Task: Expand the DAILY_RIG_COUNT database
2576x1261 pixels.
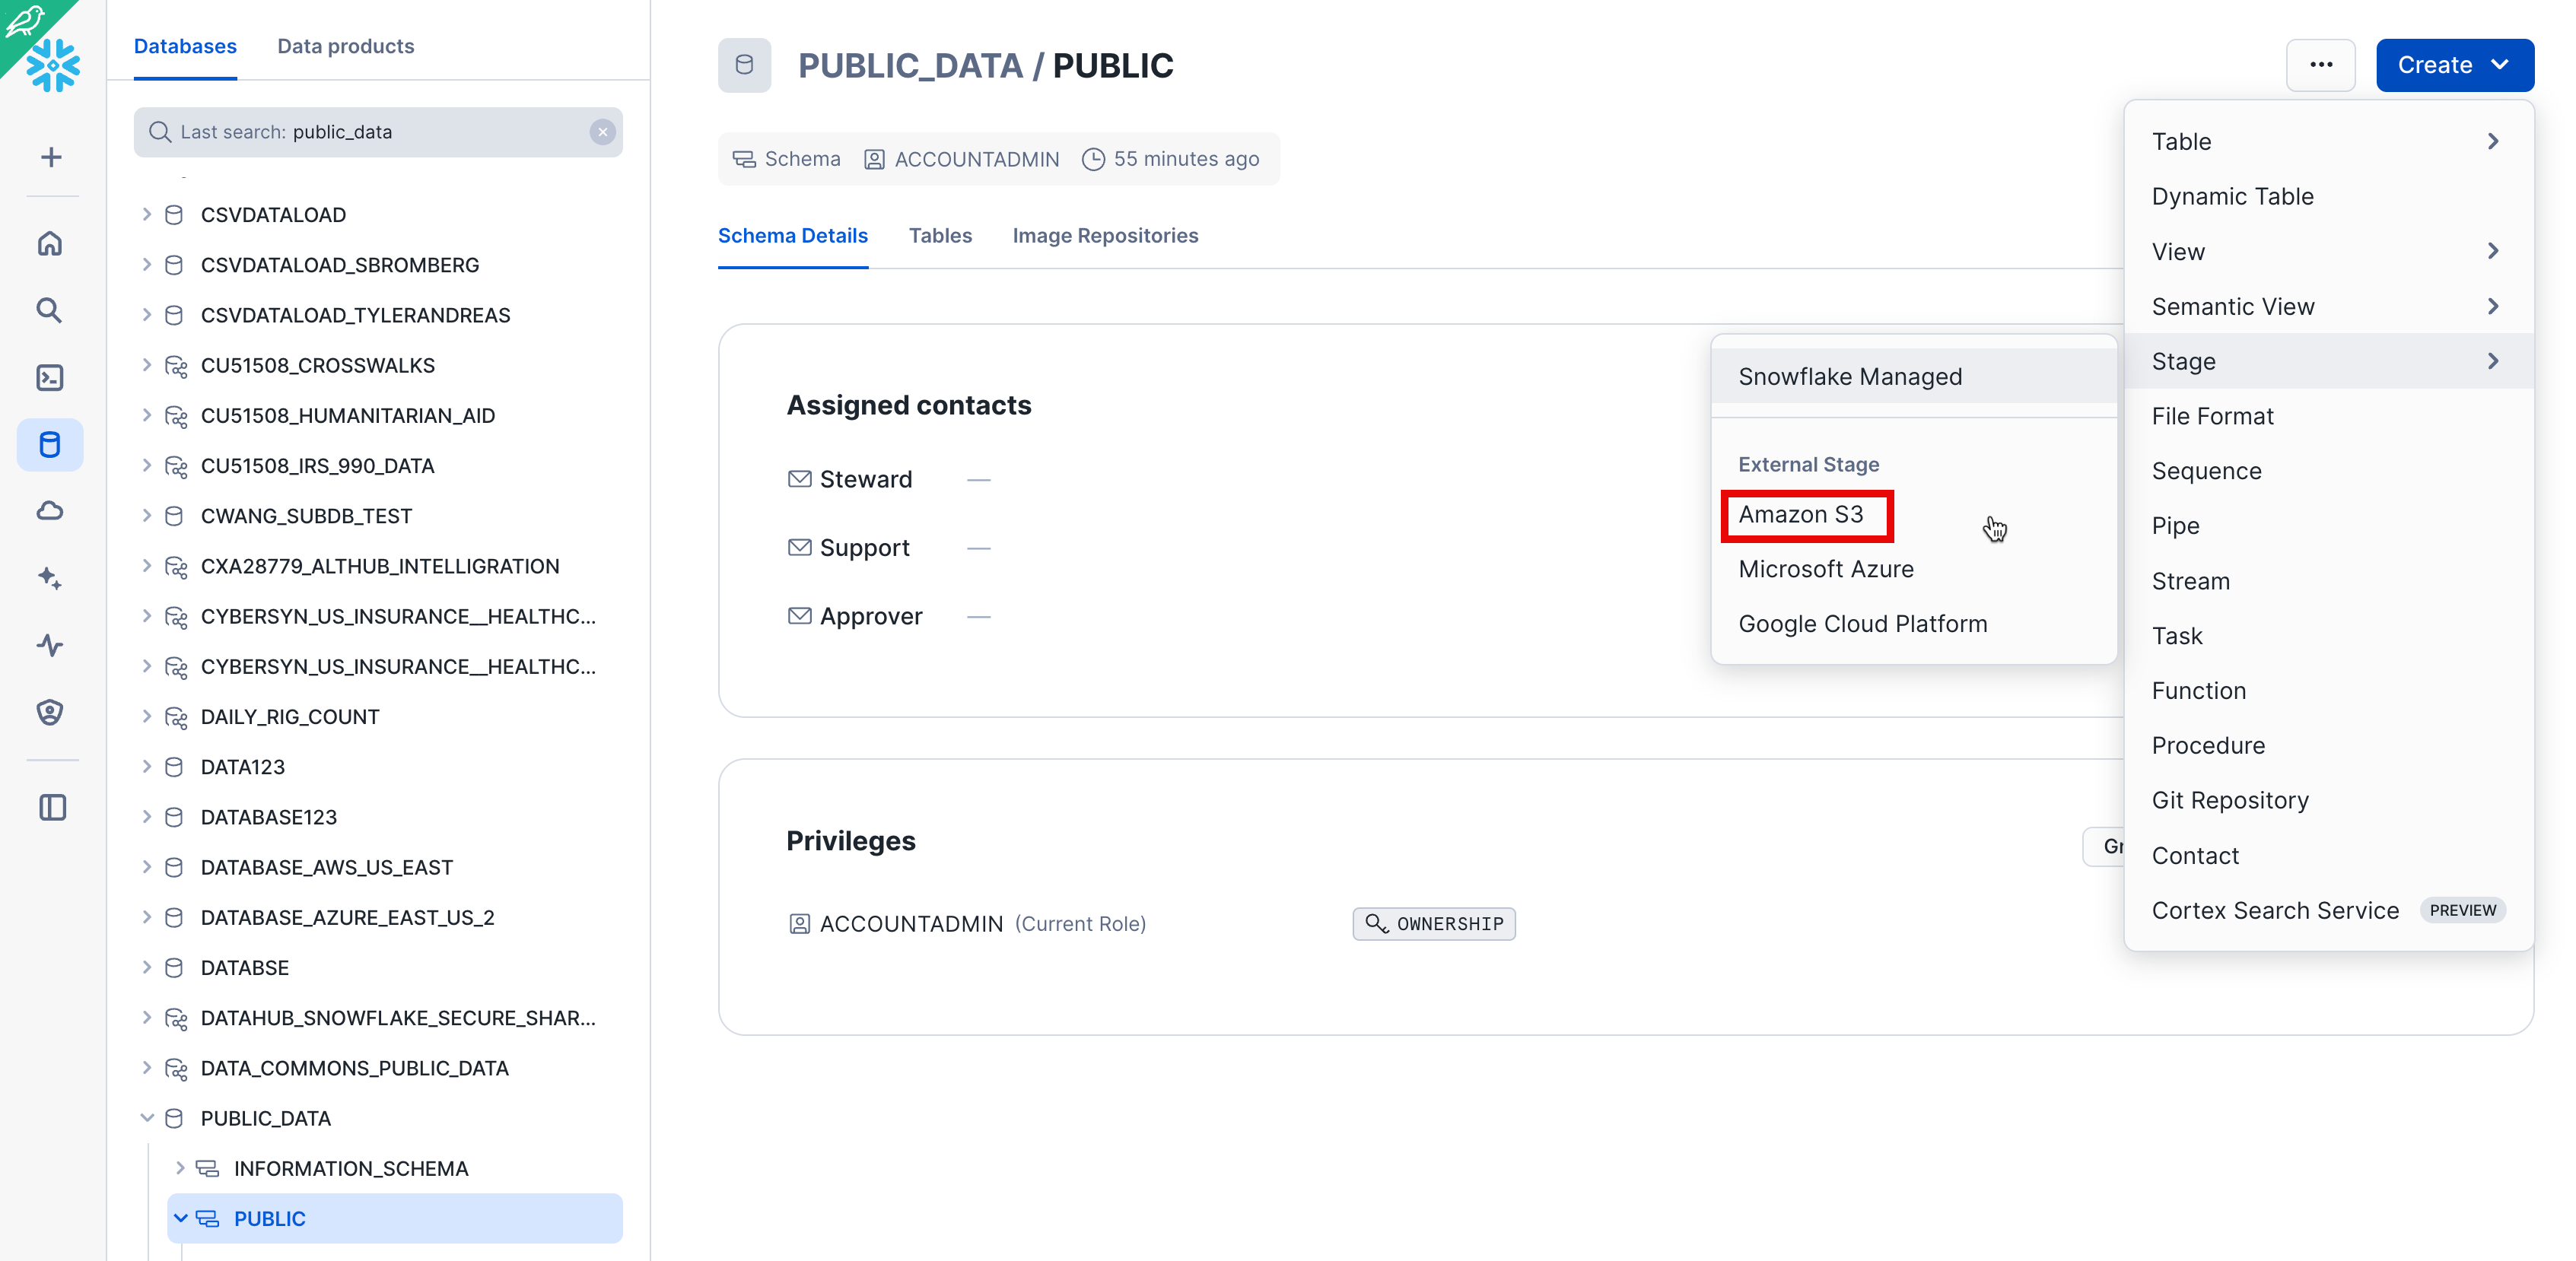Action: point(147,716)
